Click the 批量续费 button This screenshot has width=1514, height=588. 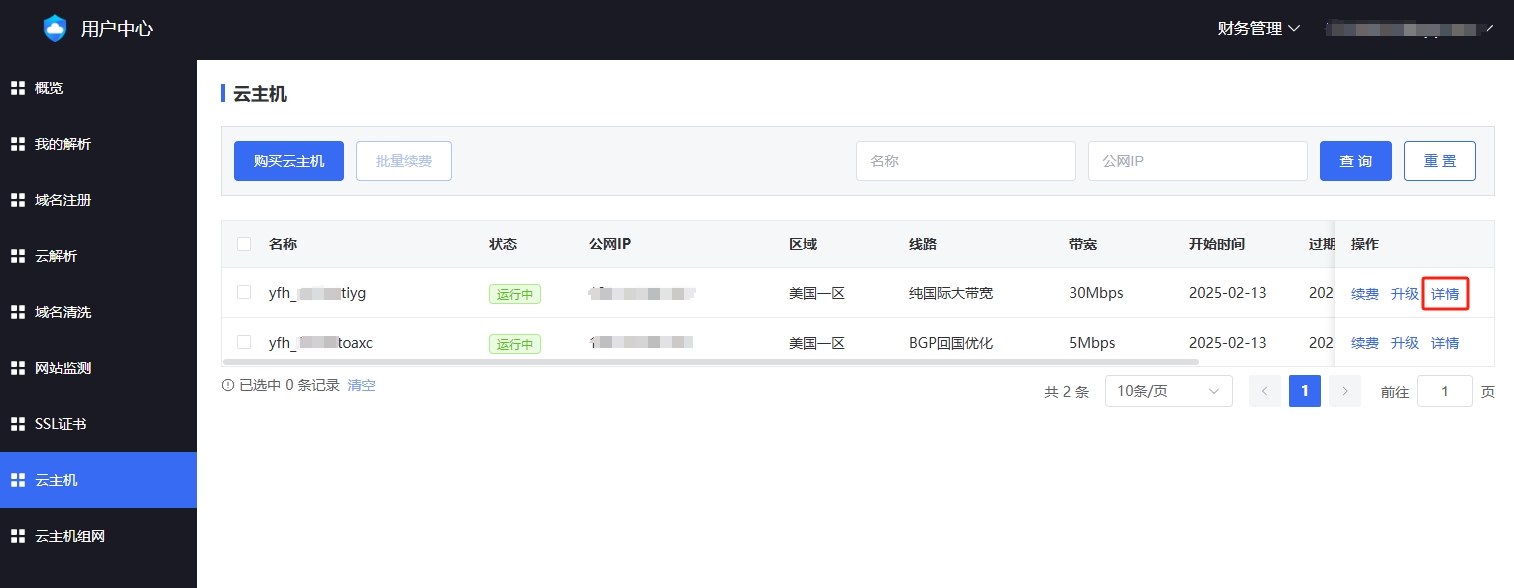tap(404, 161)
